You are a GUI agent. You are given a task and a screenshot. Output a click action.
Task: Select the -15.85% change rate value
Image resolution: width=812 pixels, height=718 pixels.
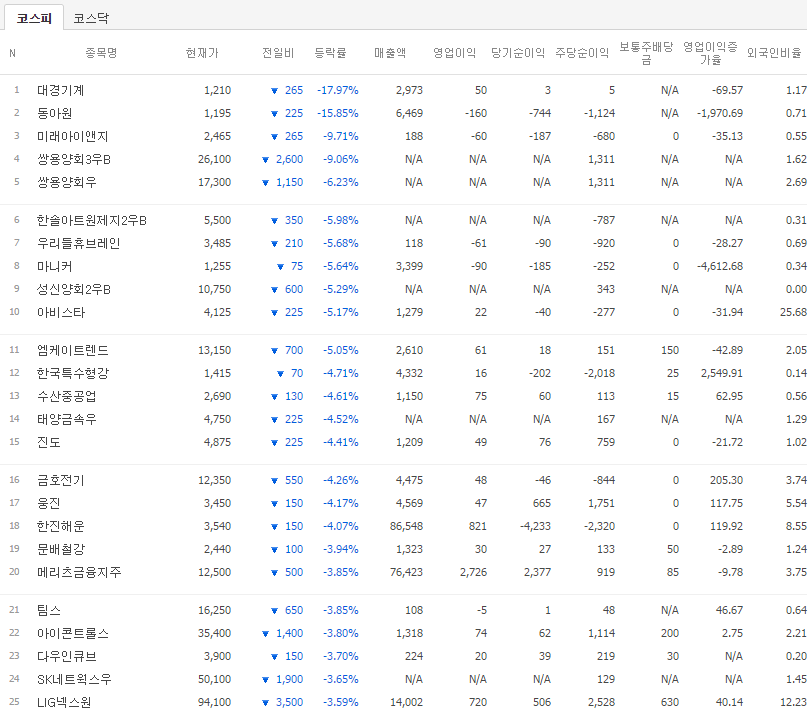(x=338, y=113)
